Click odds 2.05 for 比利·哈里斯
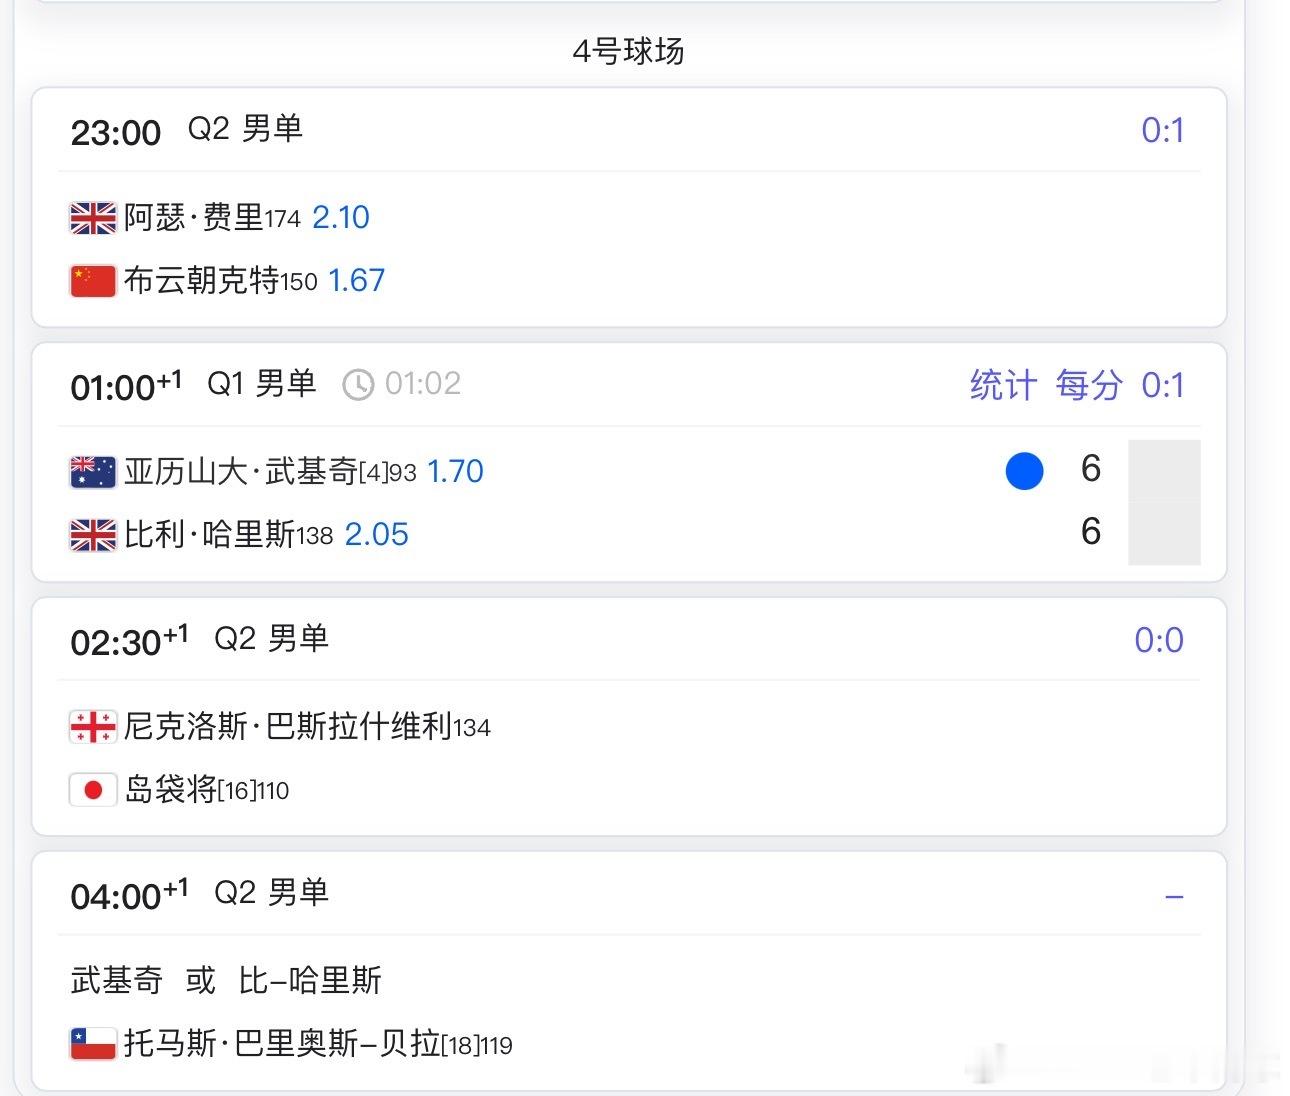The width and height of the screenshot is (1290, 1096). (x=376, y=534)
